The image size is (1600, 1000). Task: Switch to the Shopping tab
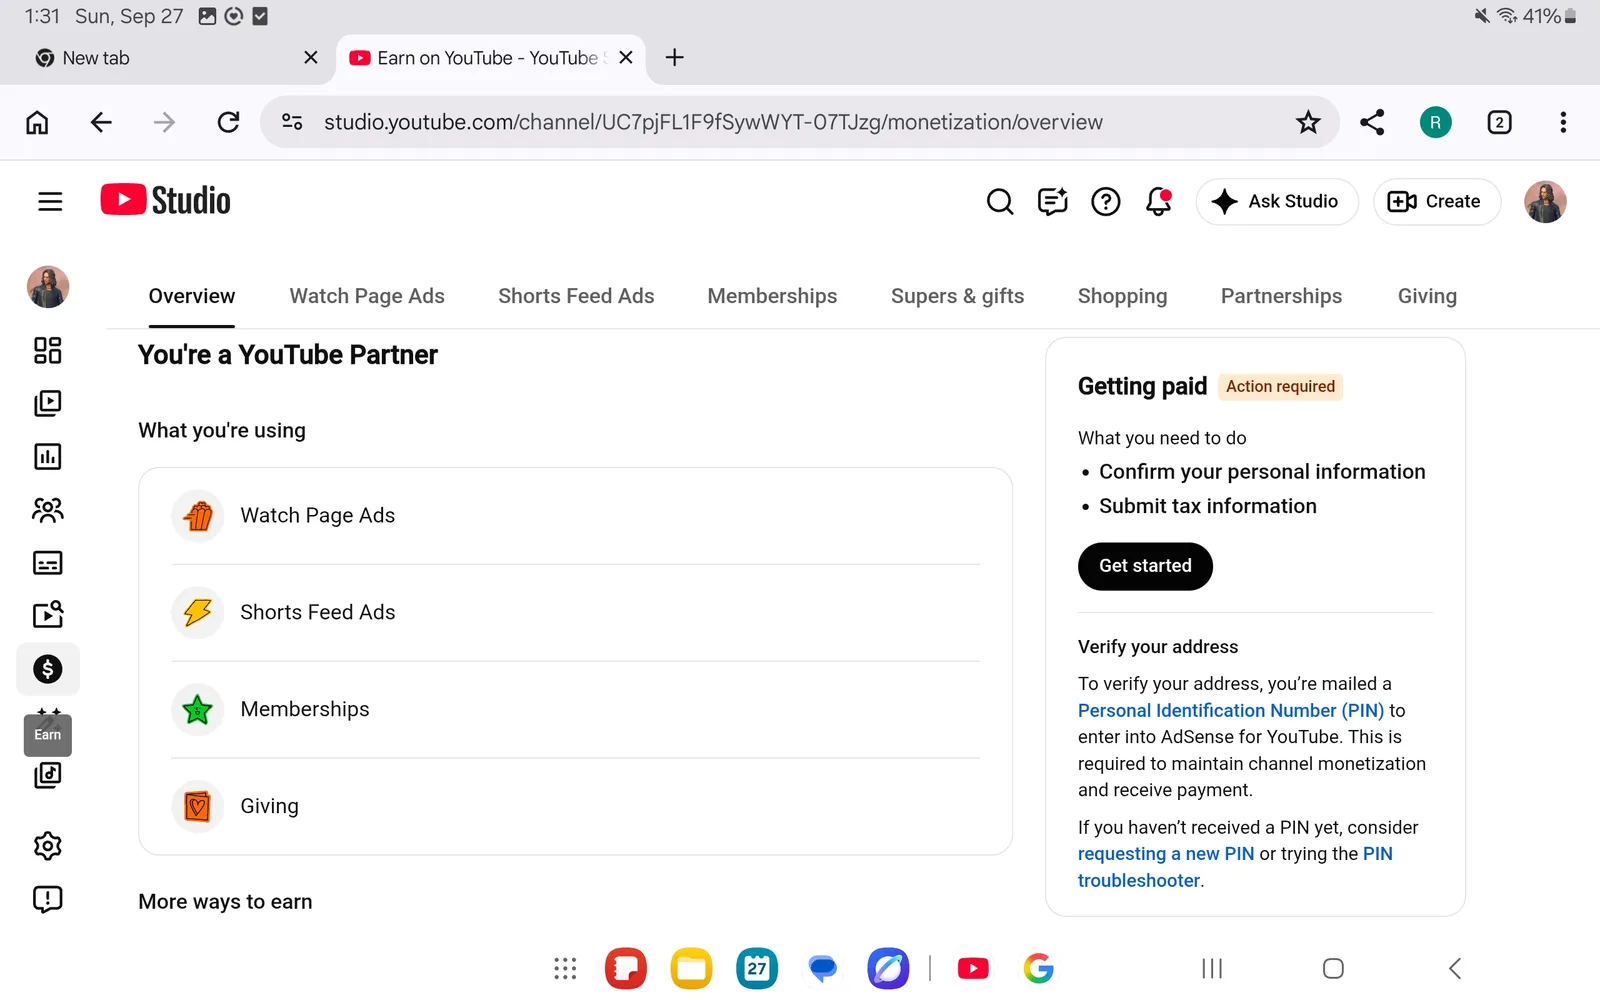1122,296
